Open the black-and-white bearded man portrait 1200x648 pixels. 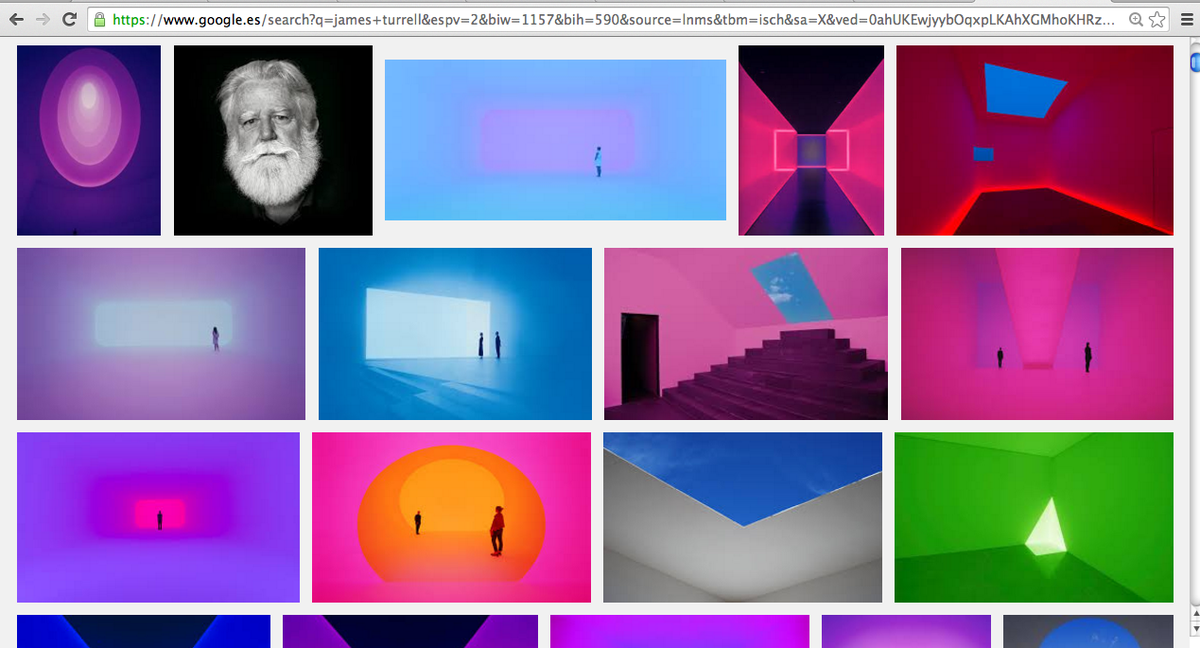point(273,140)
